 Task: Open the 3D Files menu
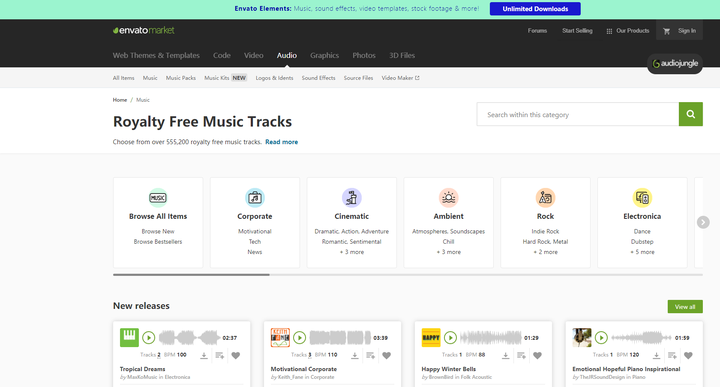[x=402, y=55]
